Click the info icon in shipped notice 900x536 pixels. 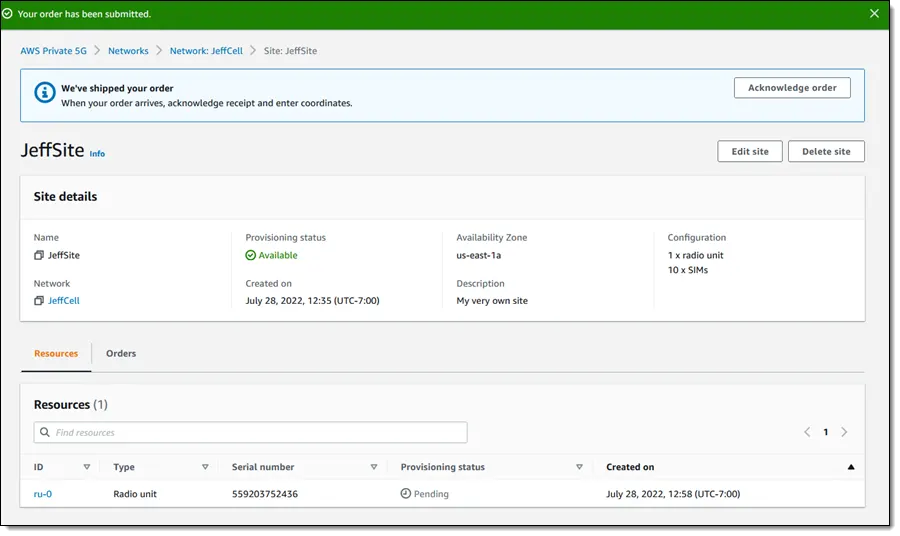click(45, 92)
